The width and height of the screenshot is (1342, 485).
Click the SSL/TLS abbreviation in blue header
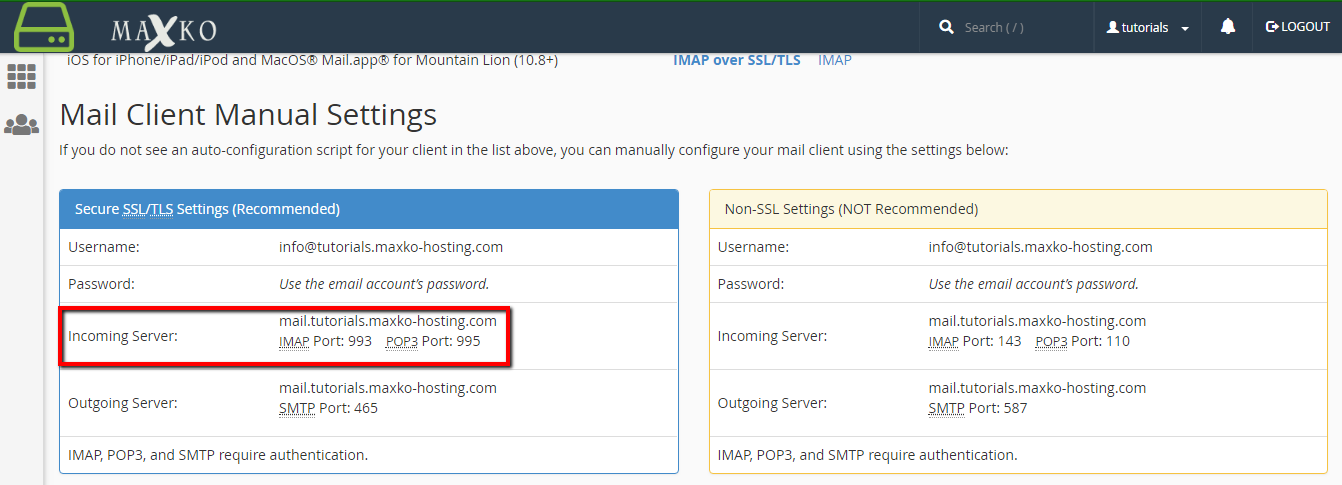148,209
